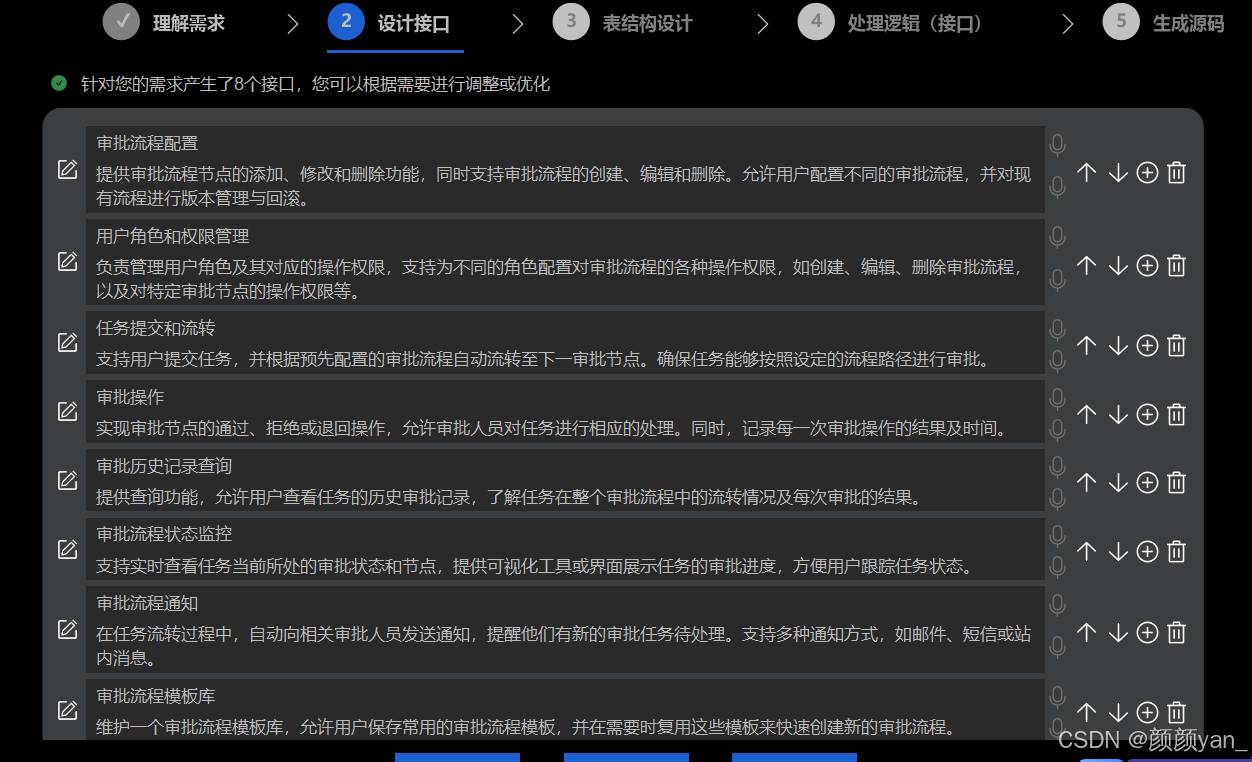The height and width of the screenshot is (762, 1252).
Task: Add new interface after 审批流程配置
Action: (1148, 173)
